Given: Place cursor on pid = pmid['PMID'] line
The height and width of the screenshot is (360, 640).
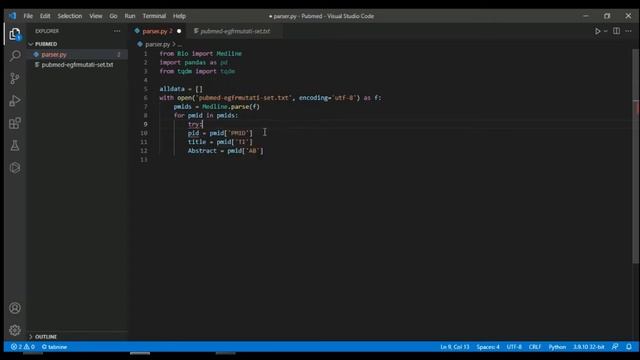Looking at the screenshot, I should (220, 133).
